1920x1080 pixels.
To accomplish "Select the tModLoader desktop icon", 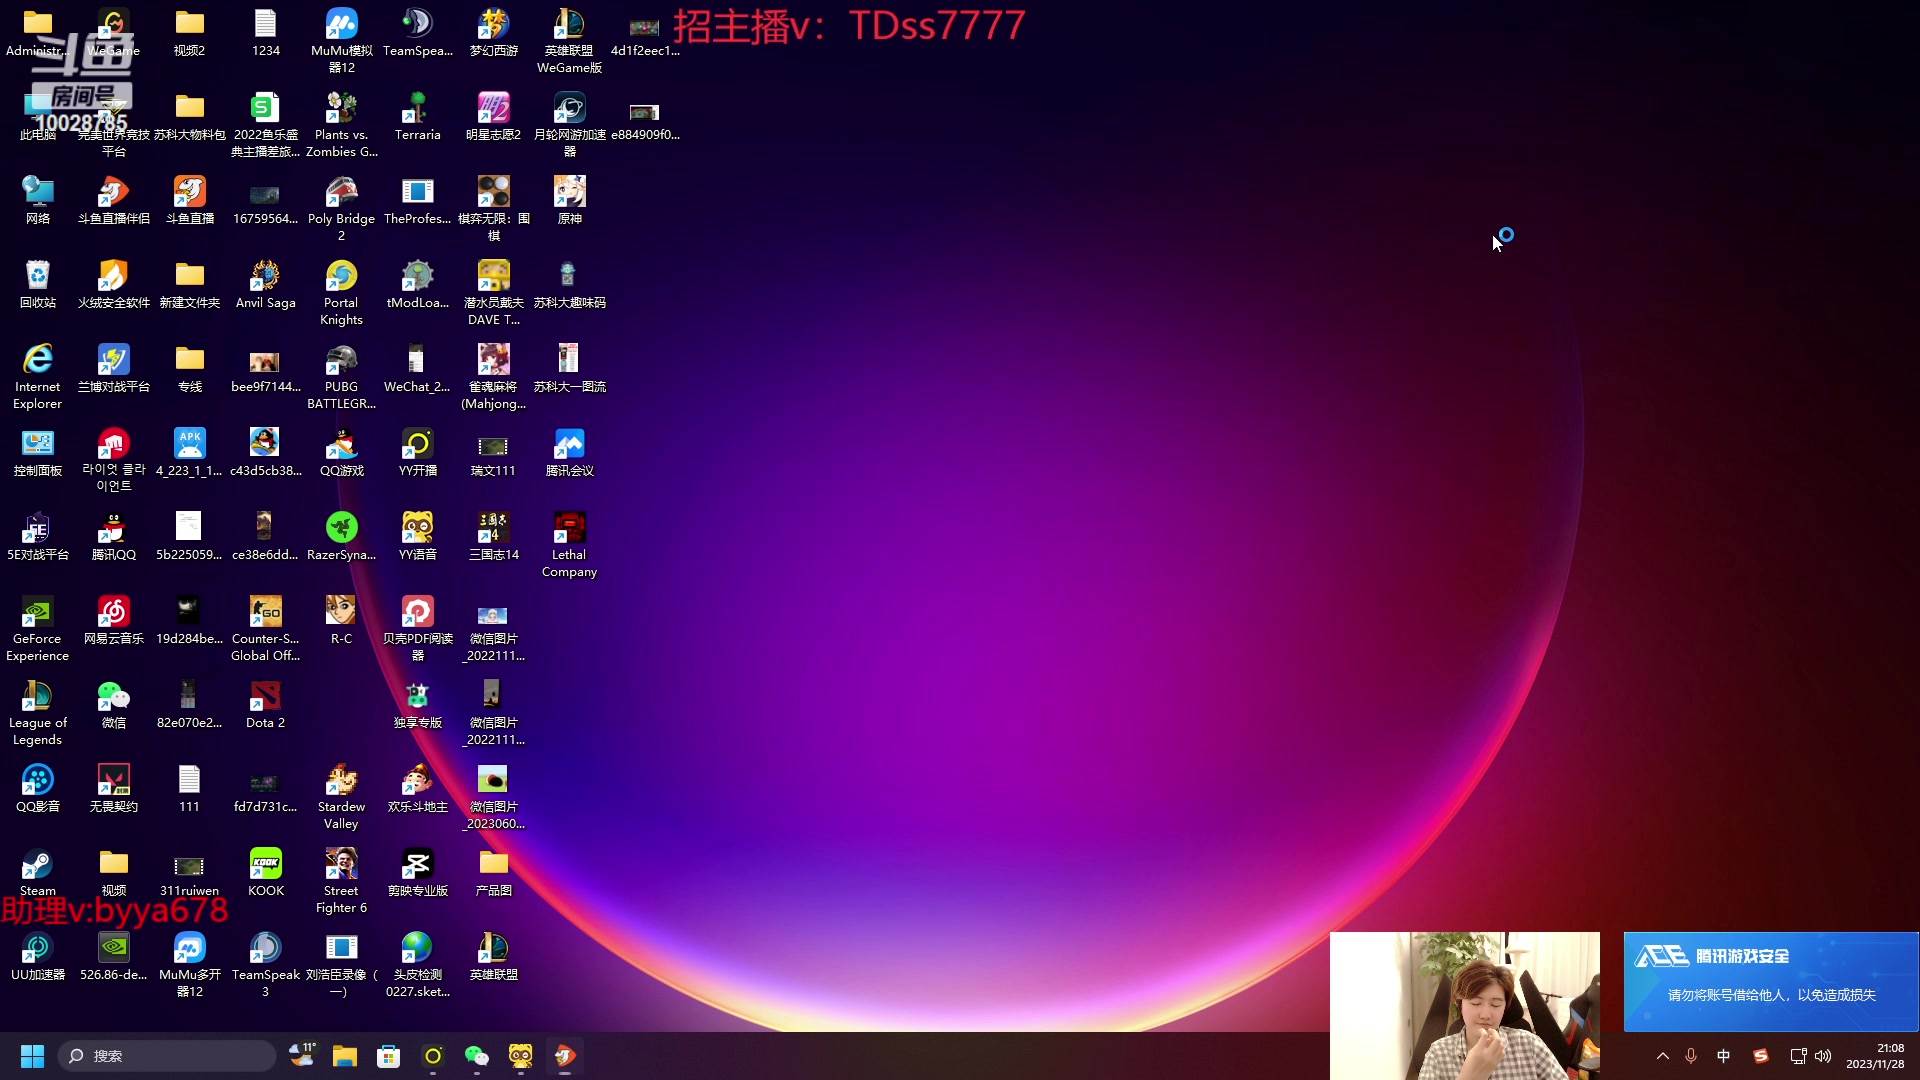I will click(x=417, y=284).
